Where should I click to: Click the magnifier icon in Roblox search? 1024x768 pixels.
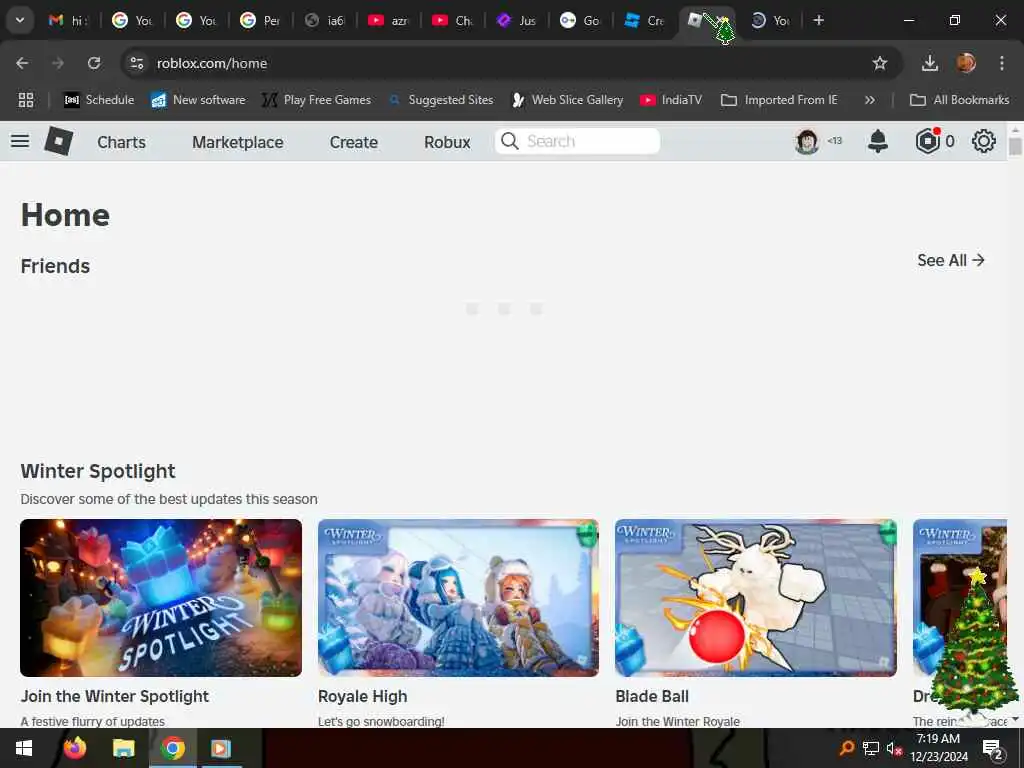510,141
